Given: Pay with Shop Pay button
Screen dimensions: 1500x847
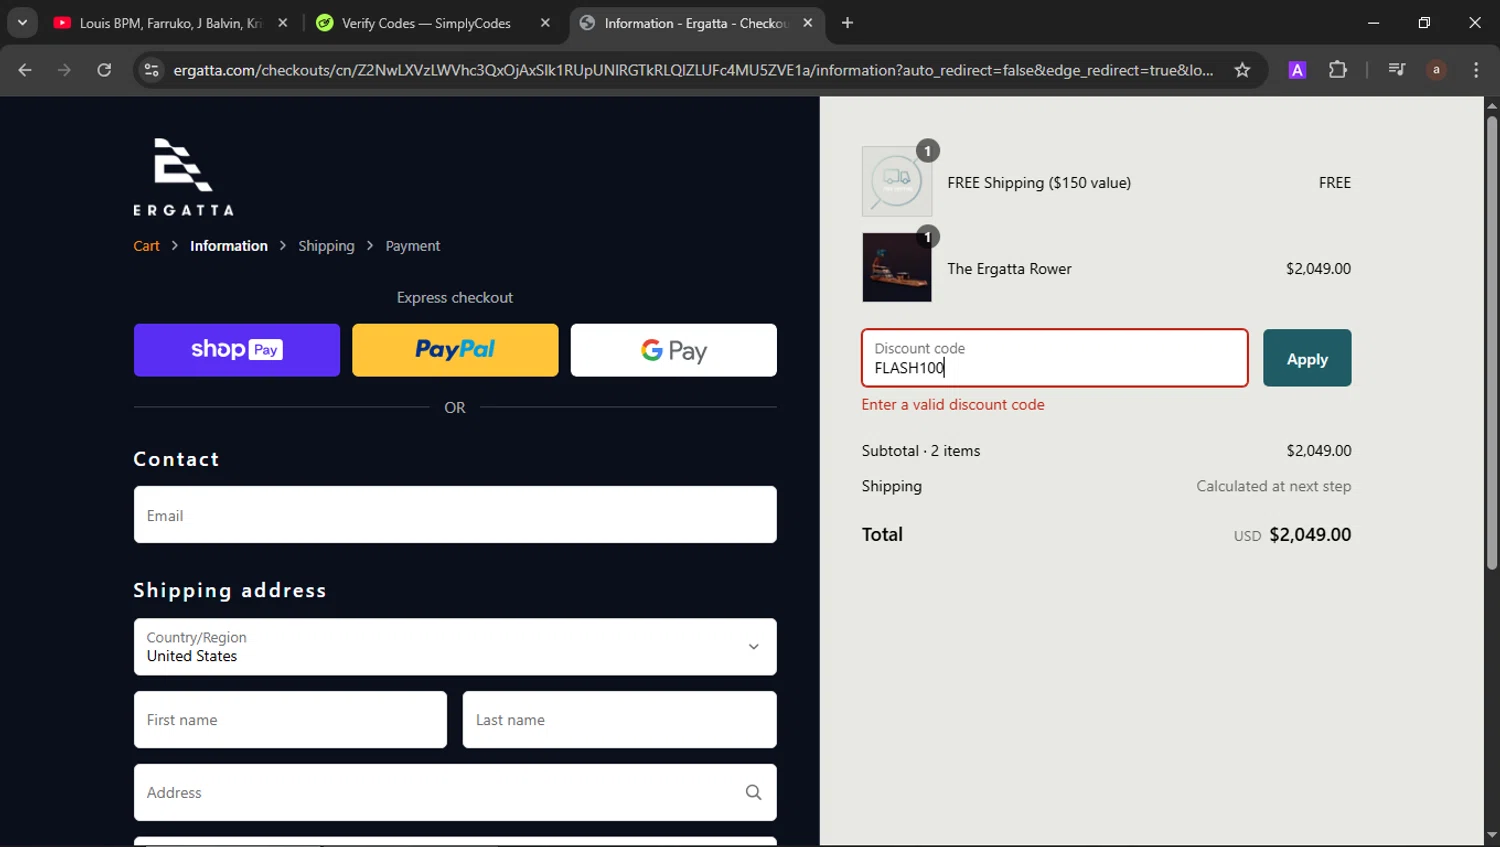Looking at the screenshot, I should 237,350.
